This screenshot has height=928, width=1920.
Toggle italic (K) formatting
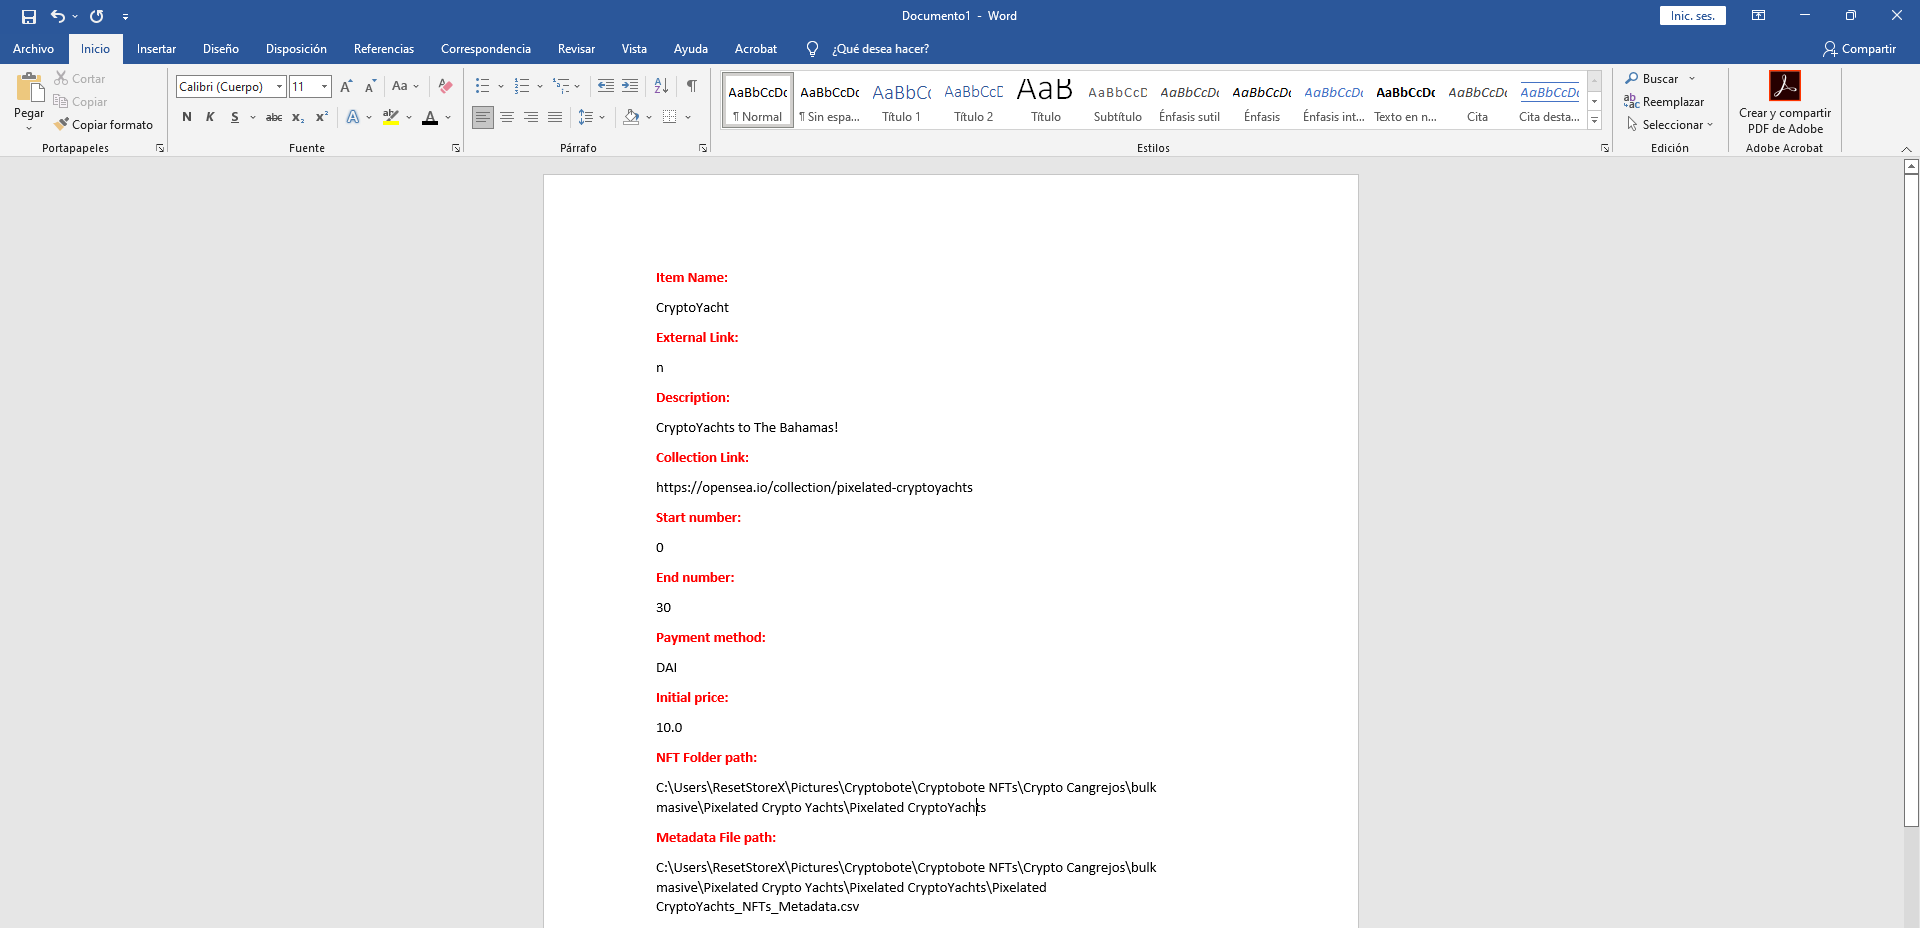pyautogui.click(x=210, y=117)
